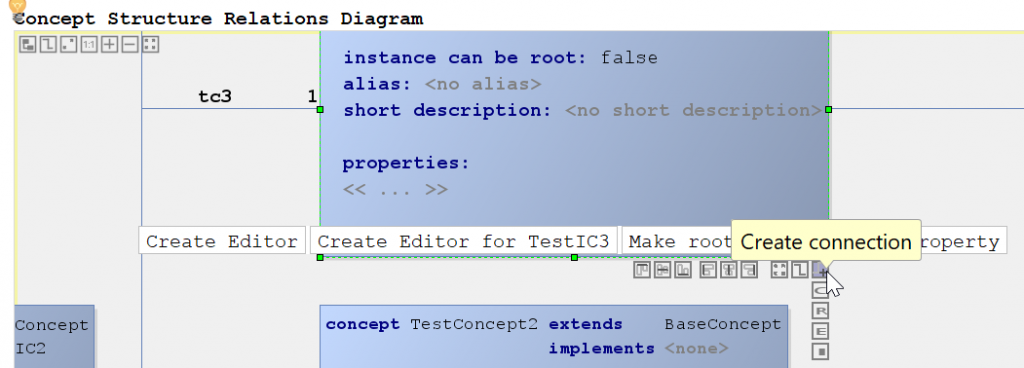Align selected boxes to left
The height and width of the screenshot is (368, 1024).
point(709,269)
